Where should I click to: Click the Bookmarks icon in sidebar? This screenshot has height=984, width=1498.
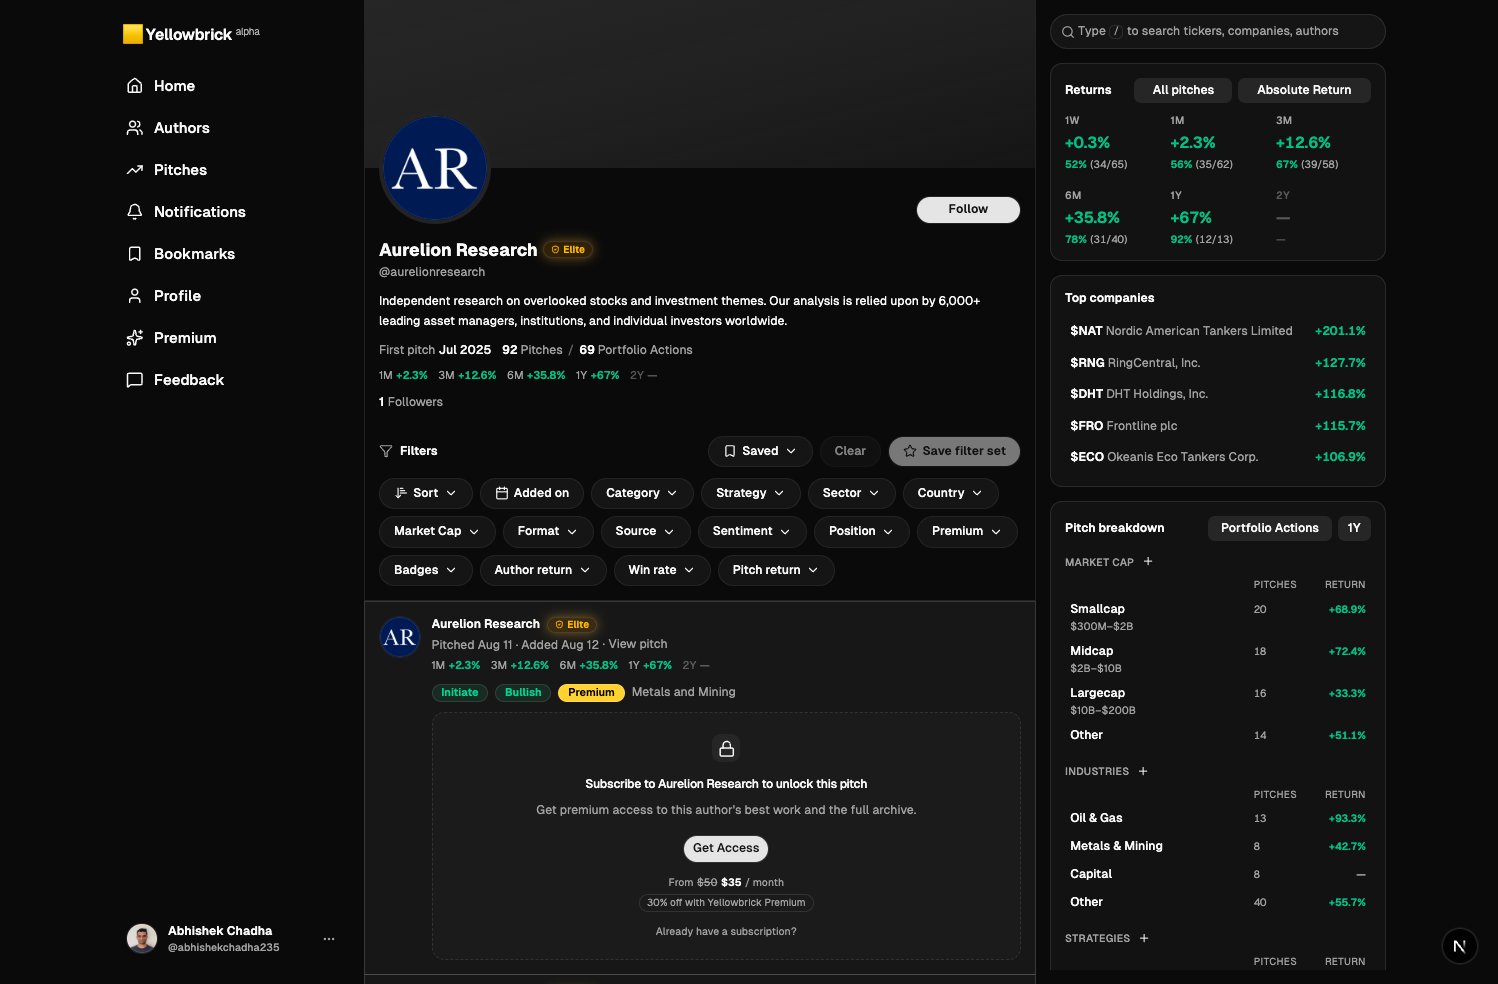click(135, 254)
